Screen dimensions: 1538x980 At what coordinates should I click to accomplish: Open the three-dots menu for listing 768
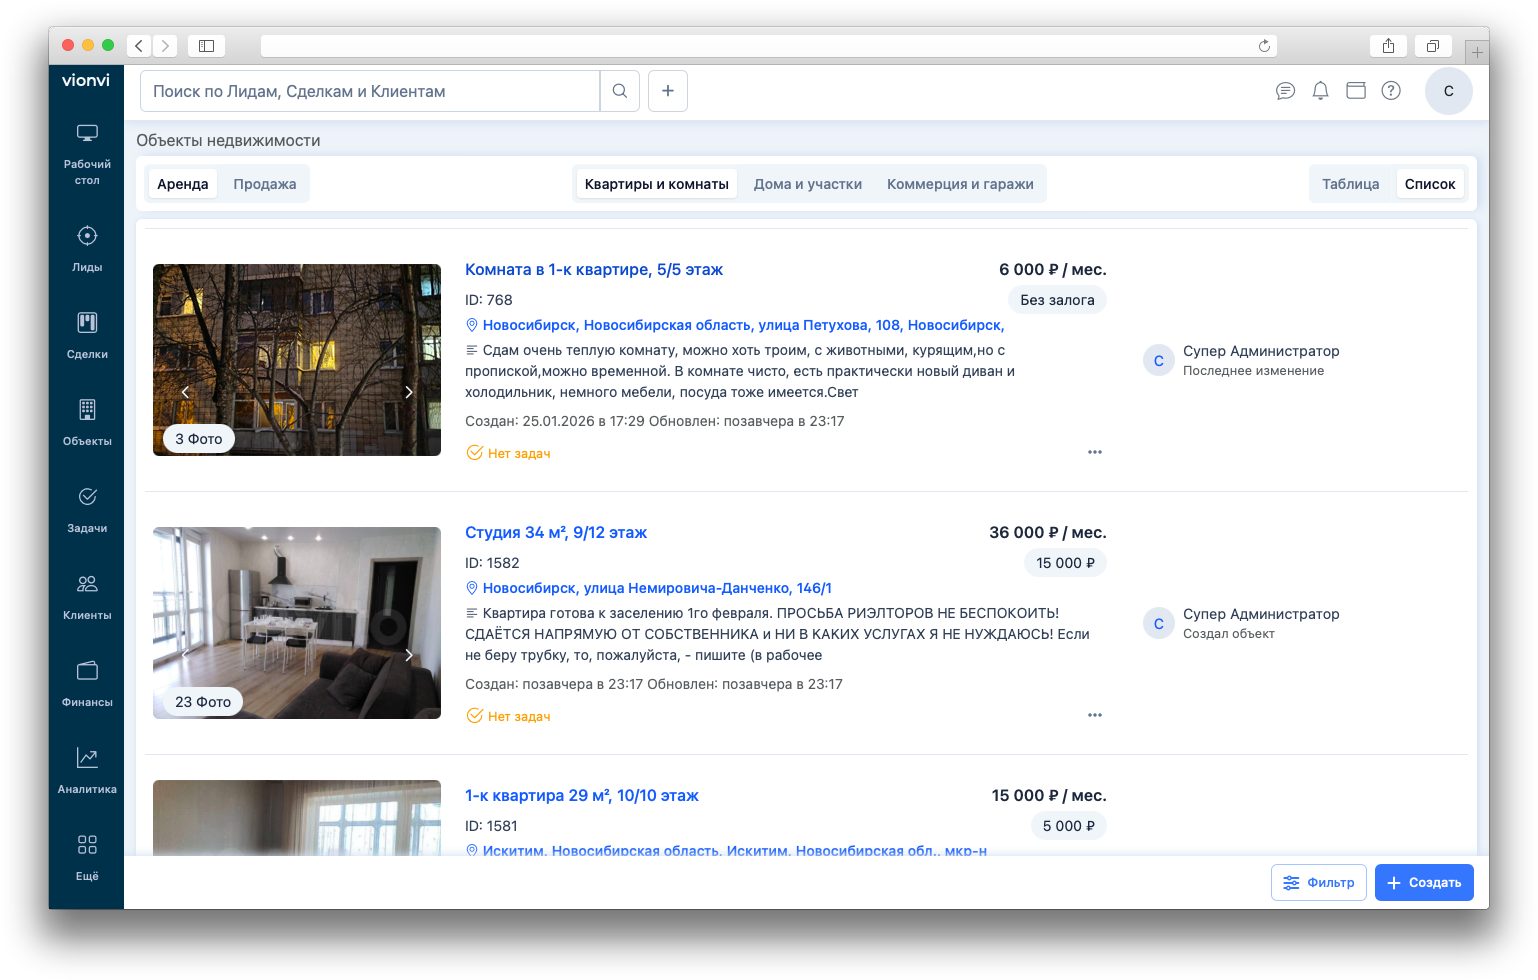pyautogui.click(x=1094, y=452)
